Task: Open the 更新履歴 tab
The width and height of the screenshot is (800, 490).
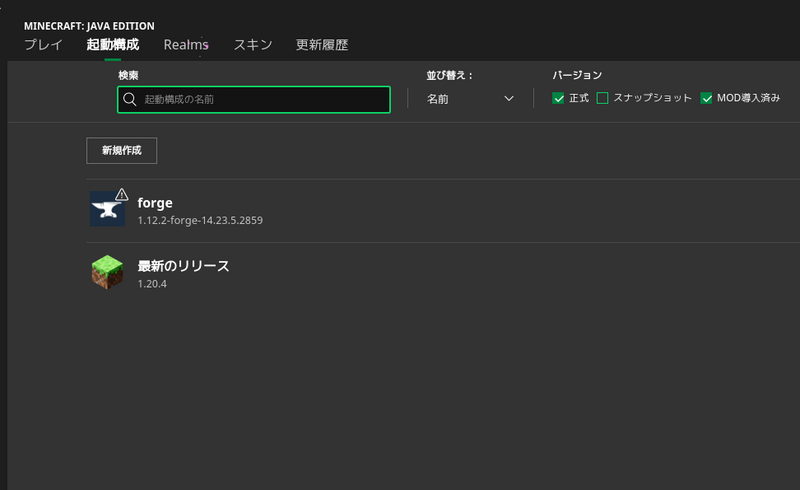Action: click(322, 45)
